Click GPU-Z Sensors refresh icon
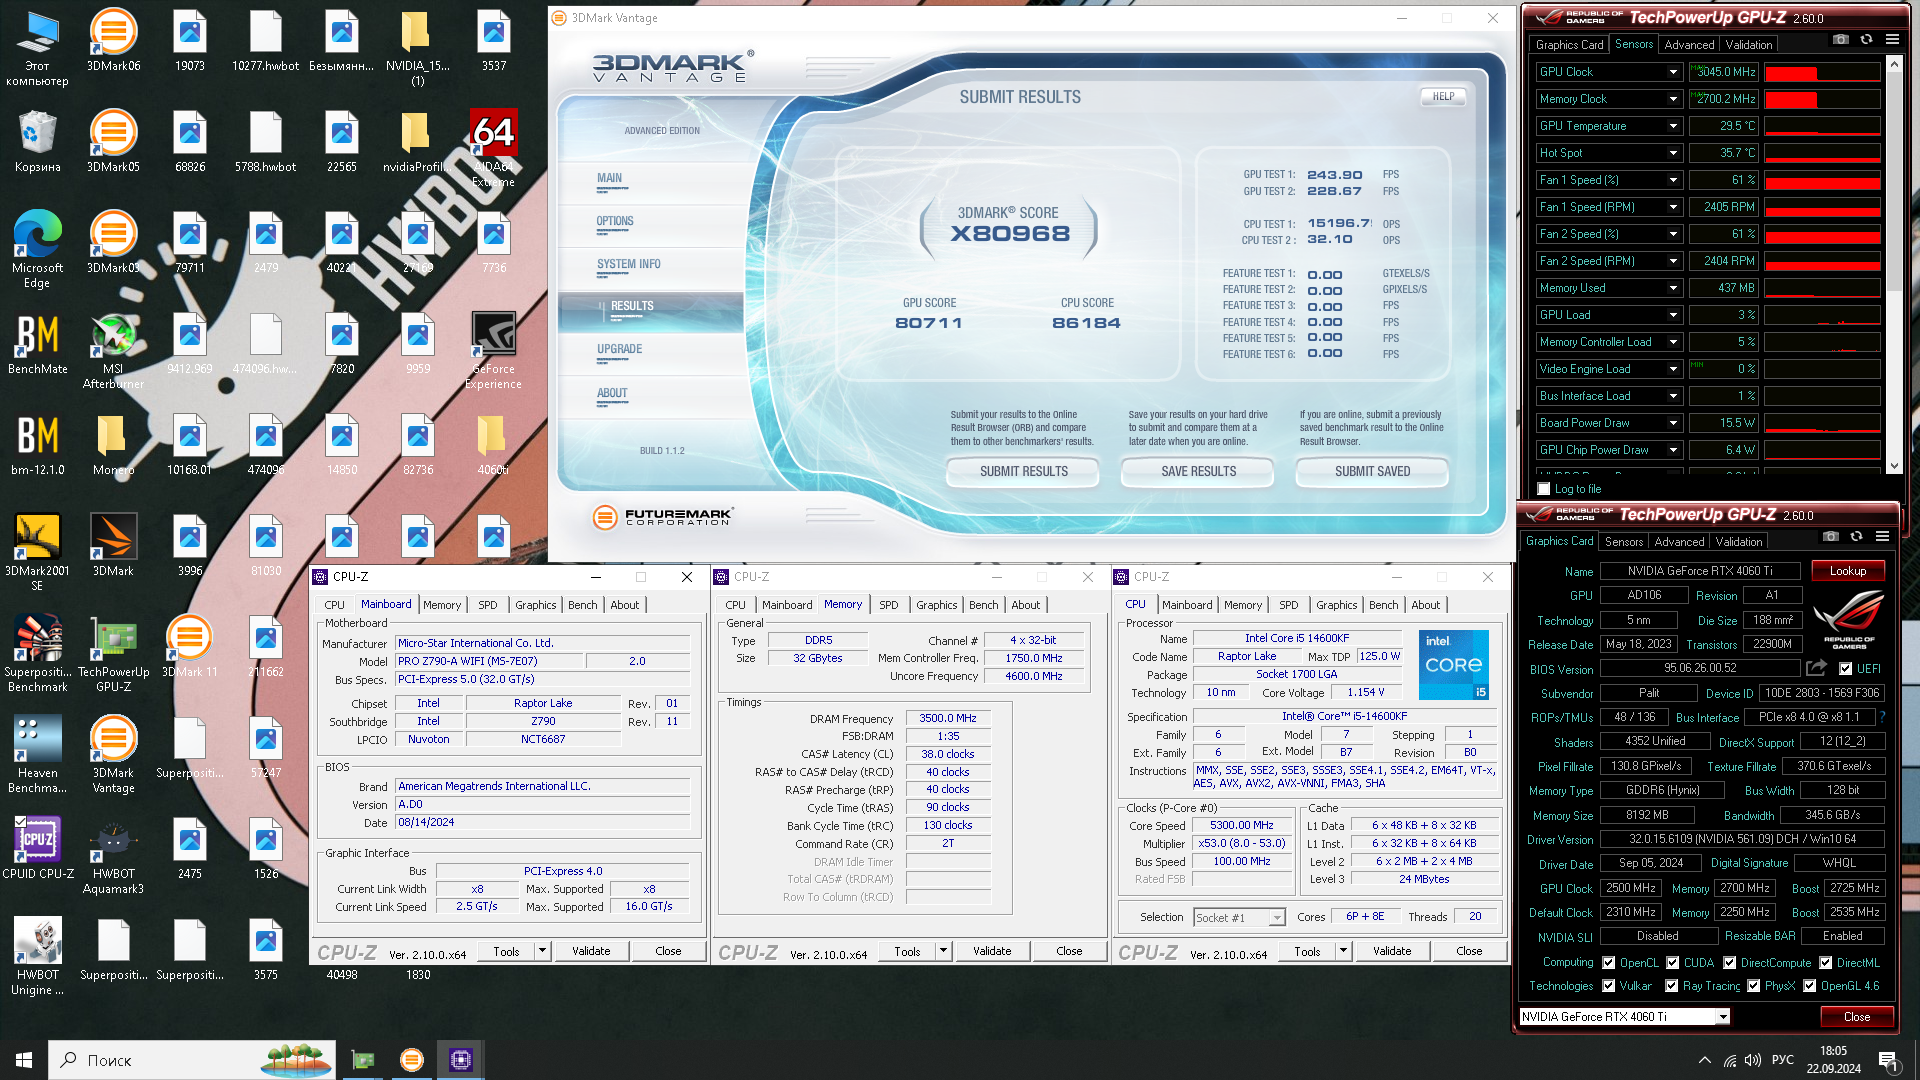The image size is (1920, 1080). click(x=1866, y=39)
